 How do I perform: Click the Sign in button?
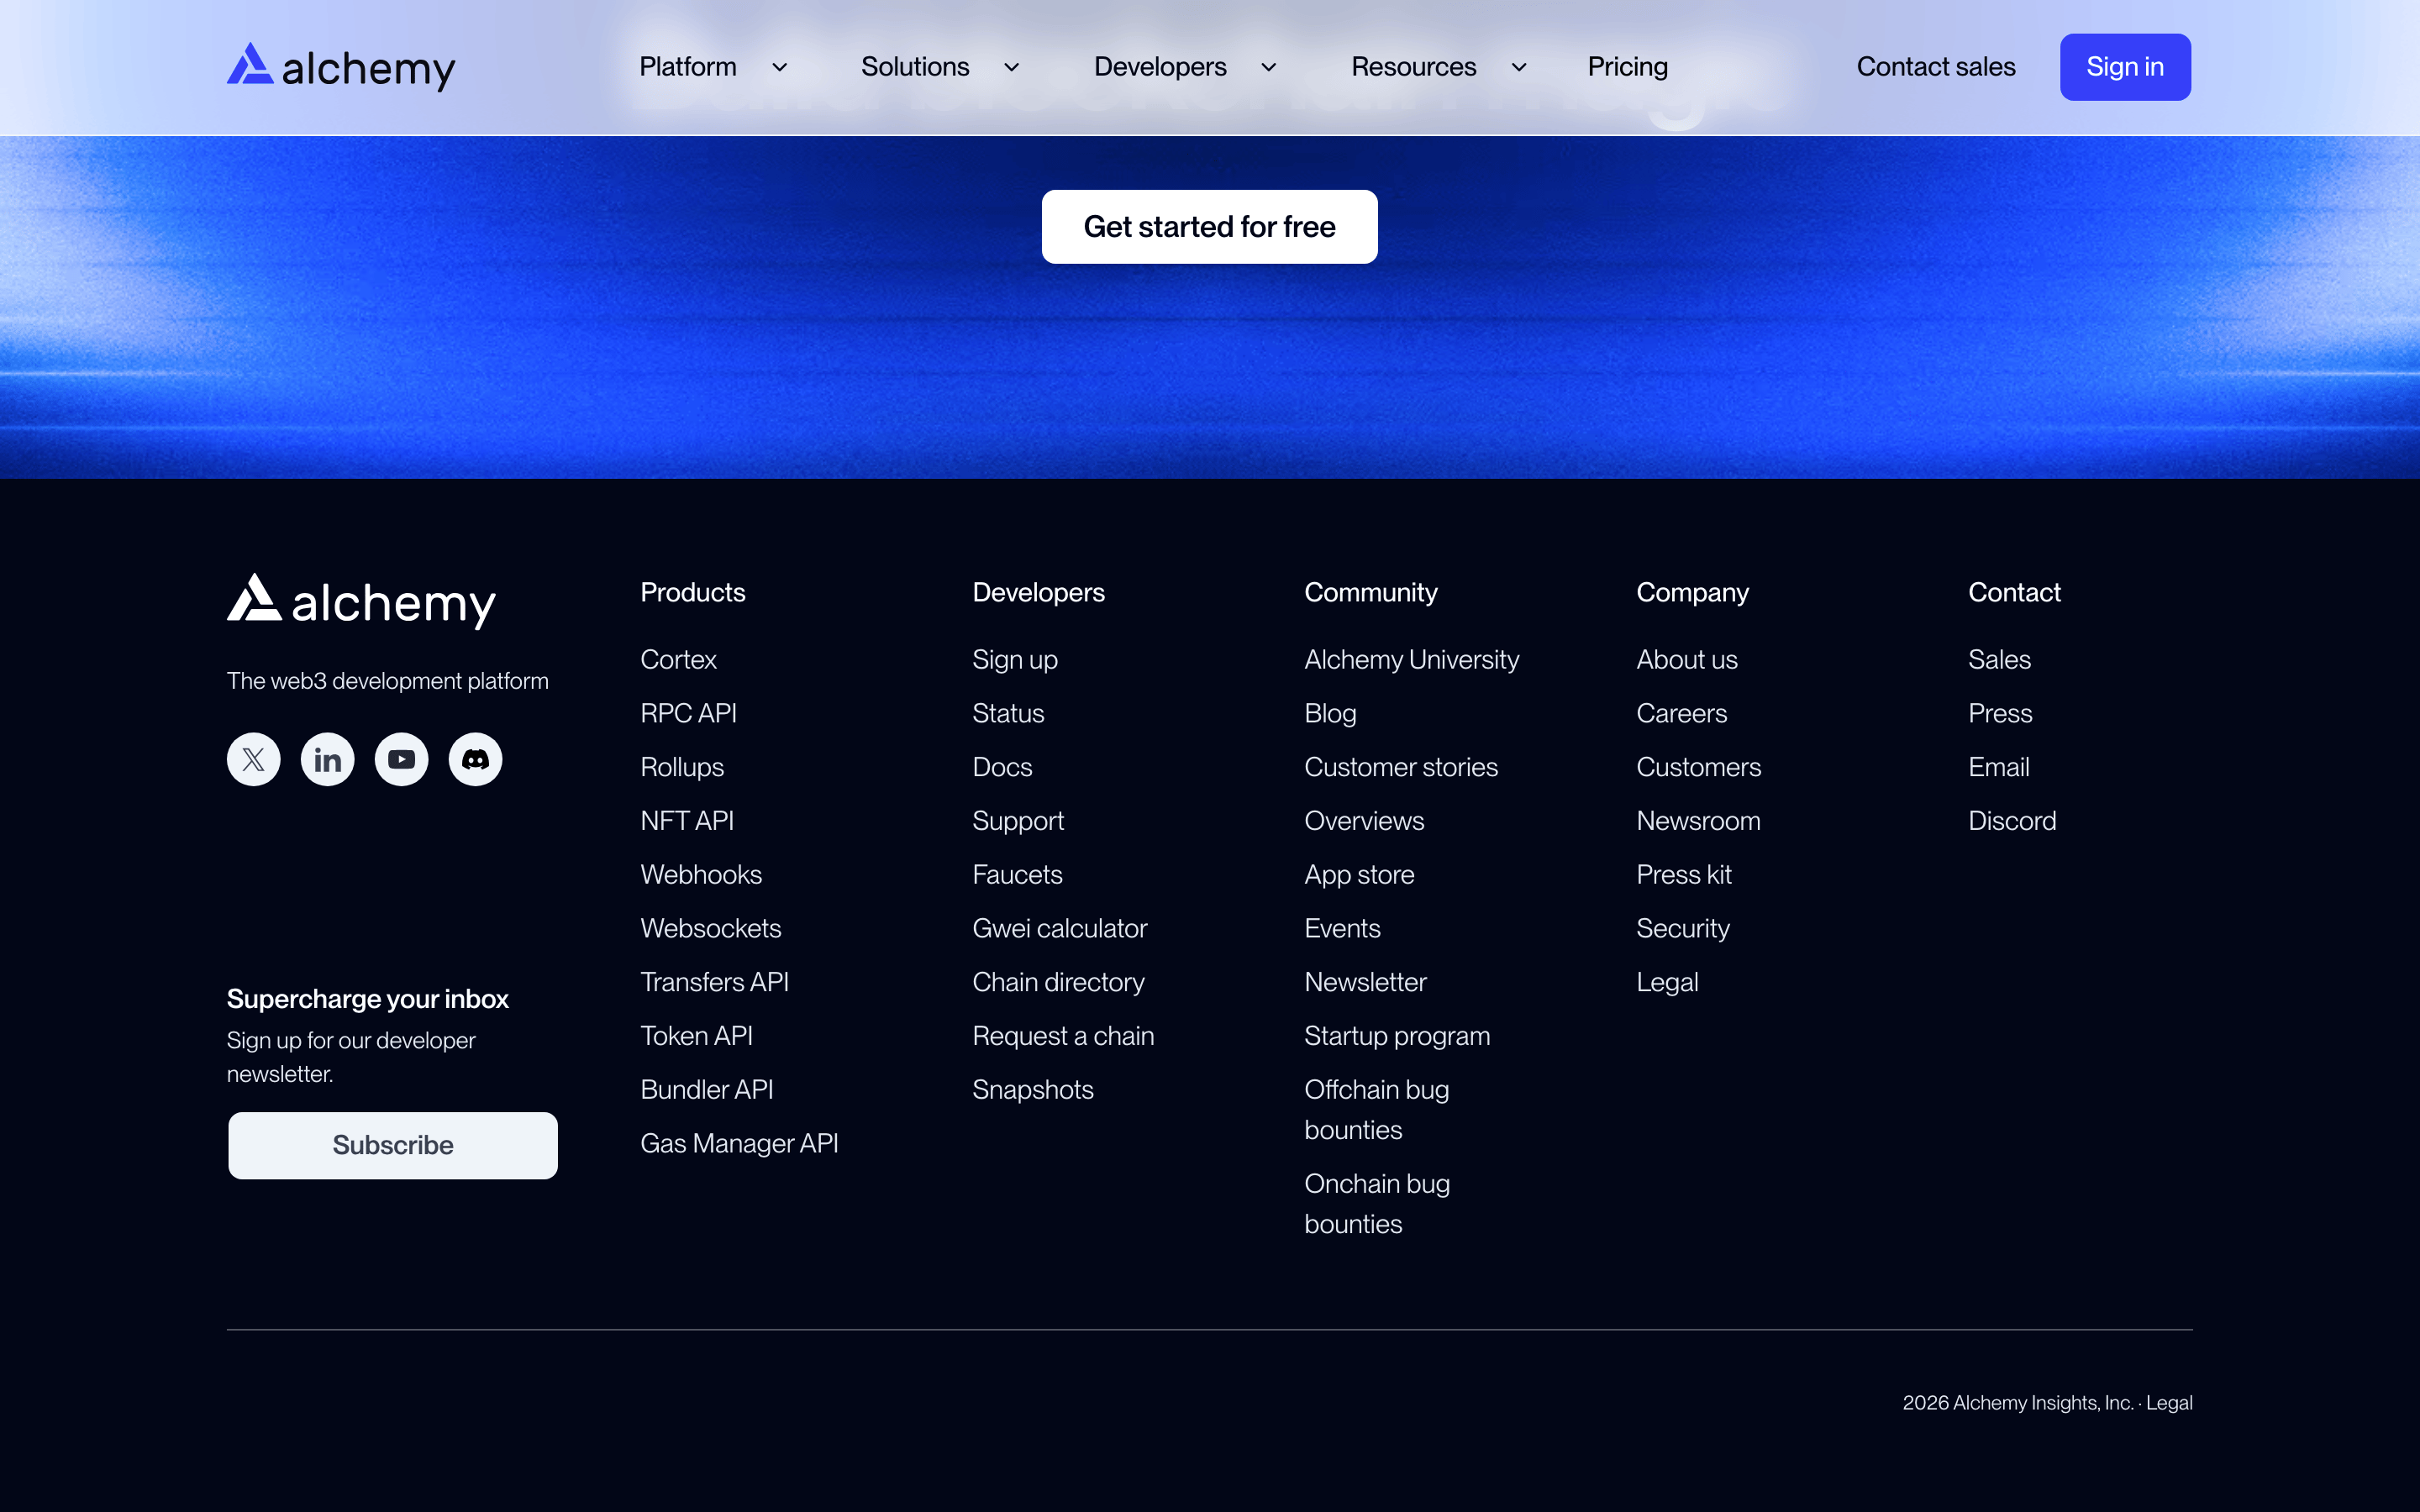pyautogui.click(x=2125, y=67)
